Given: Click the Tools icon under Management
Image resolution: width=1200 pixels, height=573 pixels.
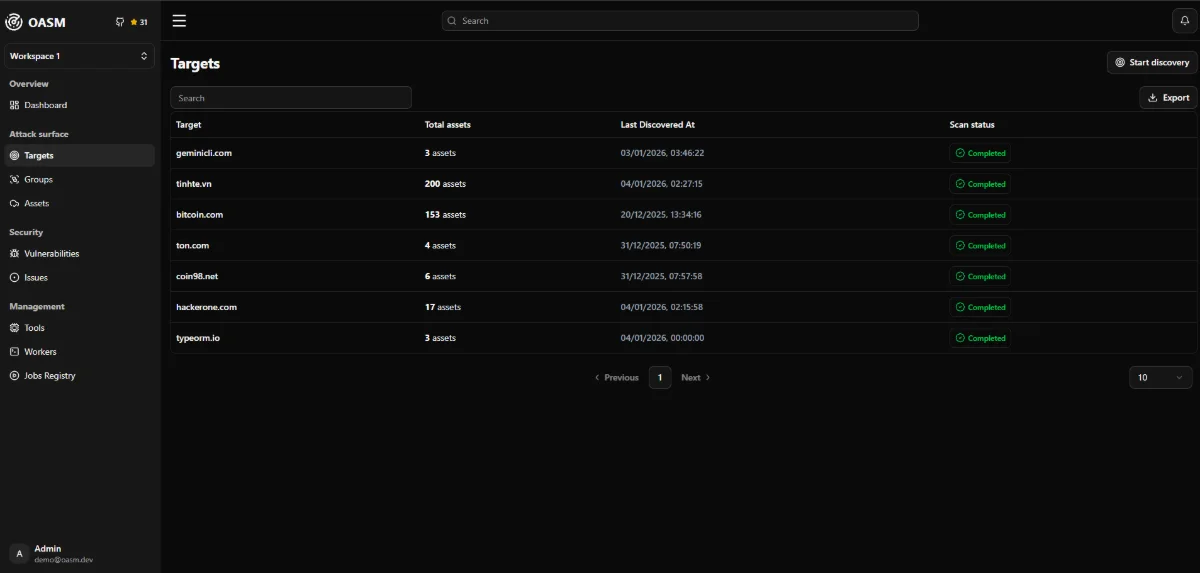Looking at the screenshot, I should click(14, 327).
